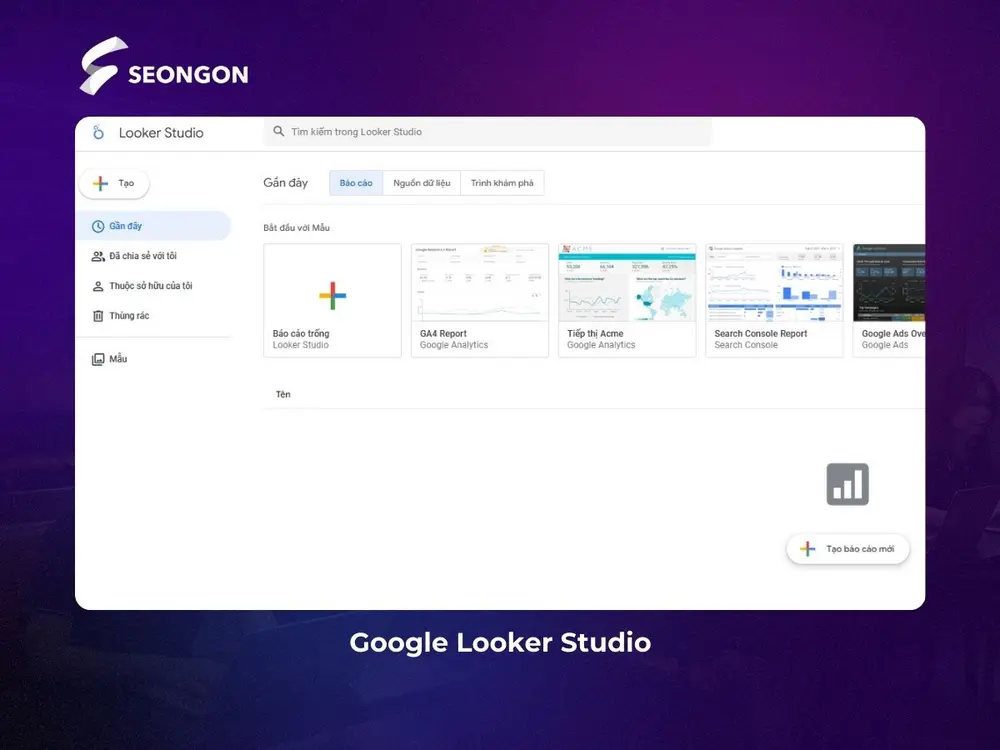Image resolution: width=1000 pixels, height=750 pixels.
Task: Click the Tạo create button
Action: (x=114, y=184)
